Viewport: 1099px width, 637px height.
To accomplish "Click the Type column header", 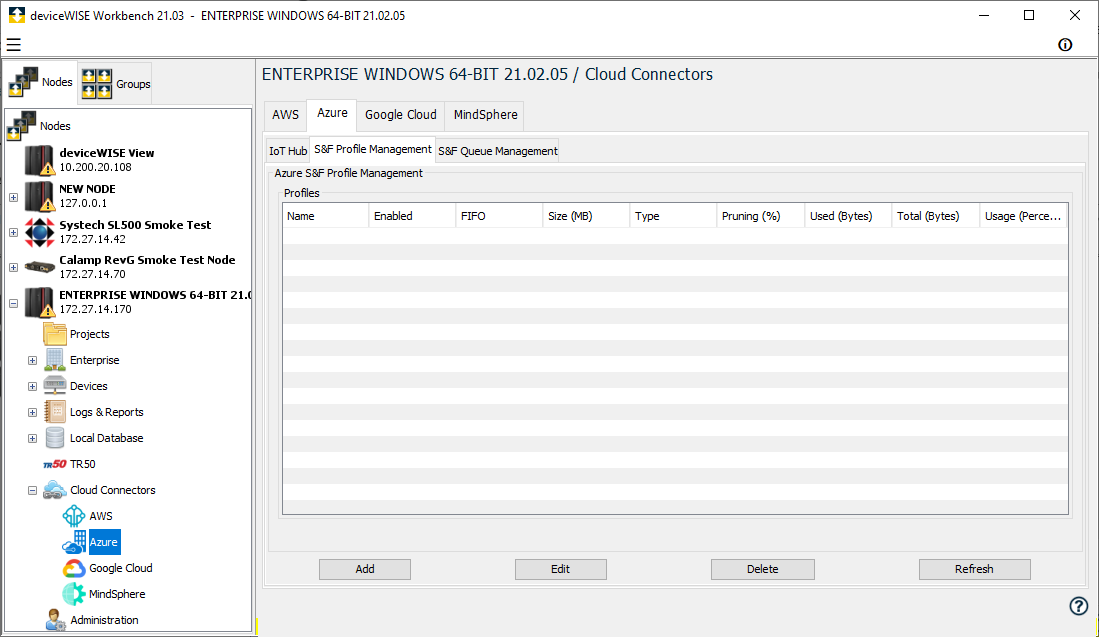I will (673, 216).
